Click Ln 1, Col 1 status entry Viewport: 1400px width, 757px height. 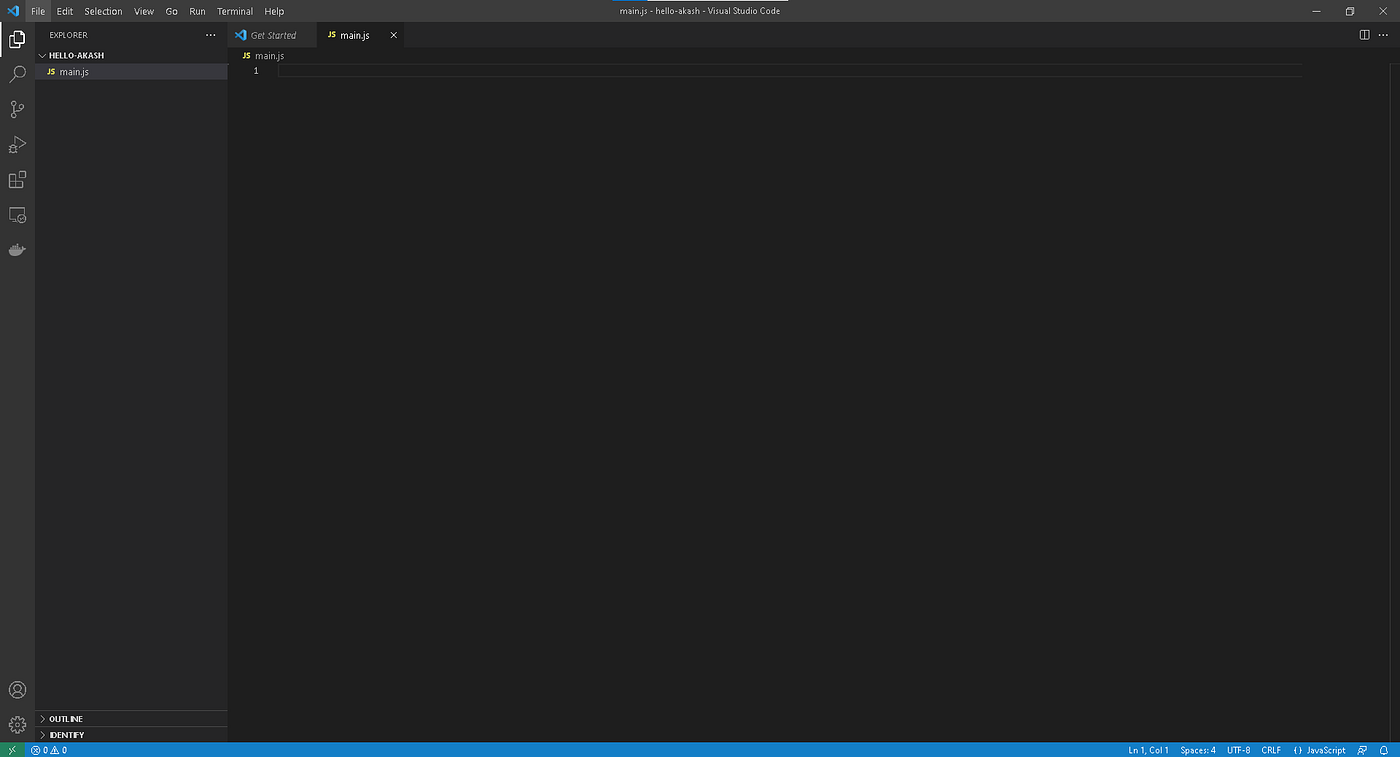click(1148, 750)
